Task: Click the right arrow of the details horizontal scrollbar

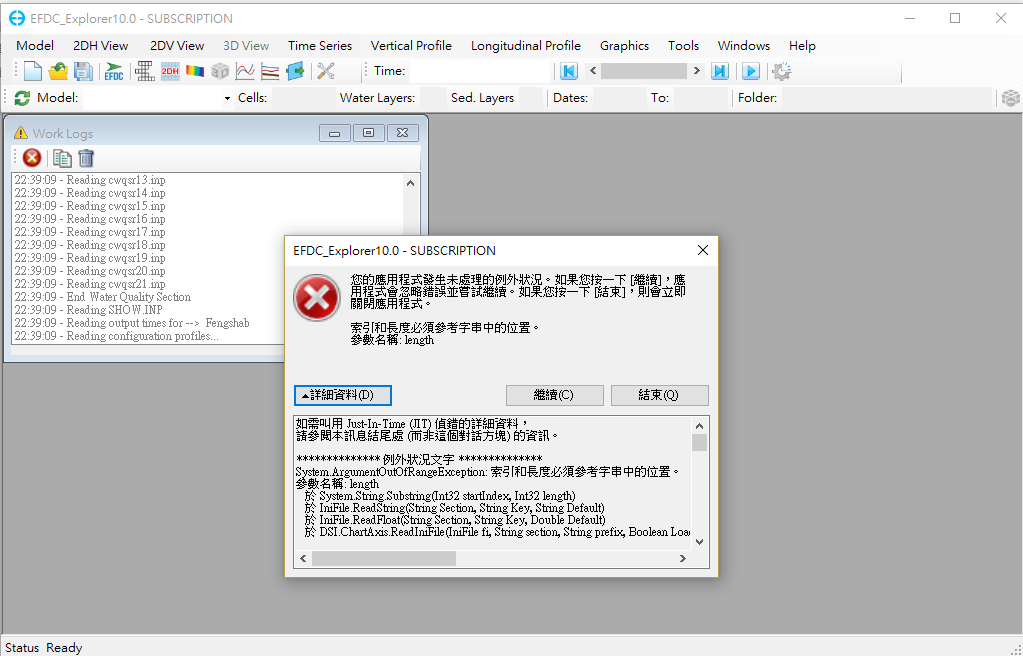Action: (x=682, y=559)
